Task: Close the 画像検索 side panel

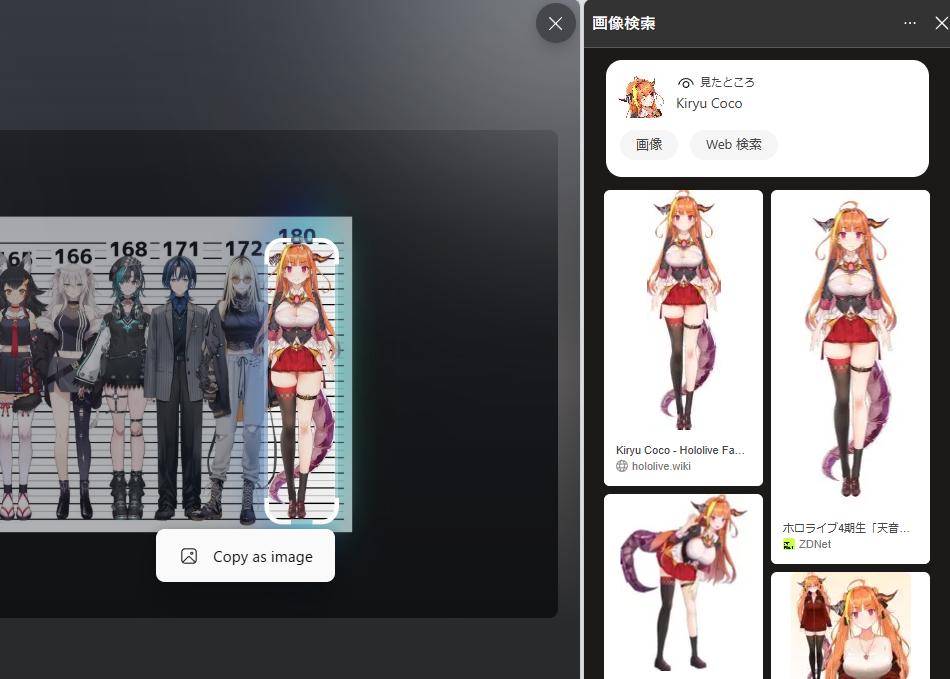Action: click(x=940, y=23)
